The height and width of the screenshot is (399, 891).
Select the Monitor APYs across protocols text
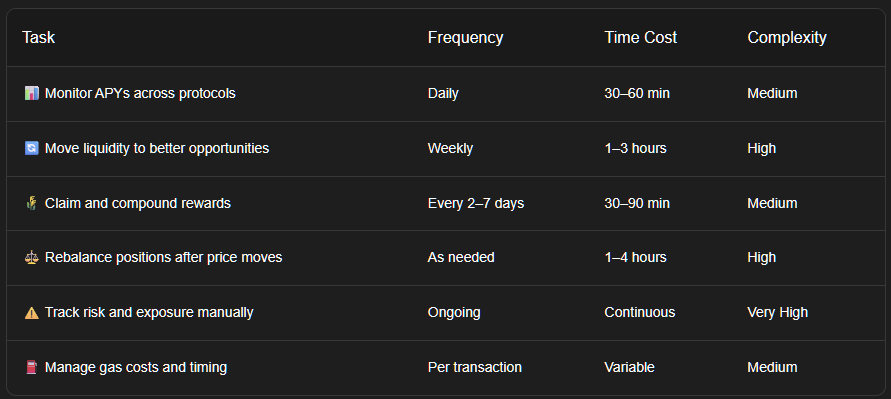coord(140,93)
